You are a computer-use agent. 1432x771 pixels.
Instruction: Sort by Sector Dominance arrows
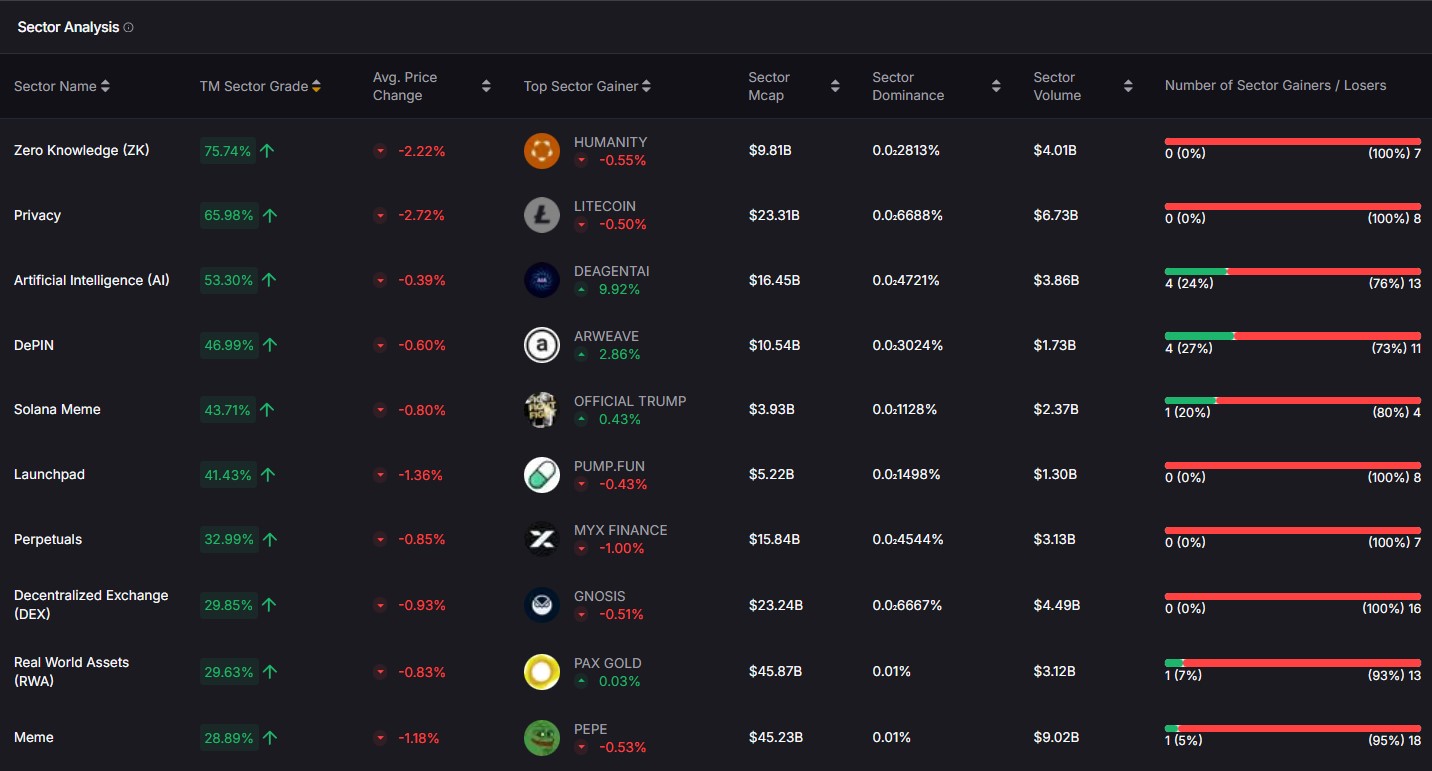tap(996, 86)
